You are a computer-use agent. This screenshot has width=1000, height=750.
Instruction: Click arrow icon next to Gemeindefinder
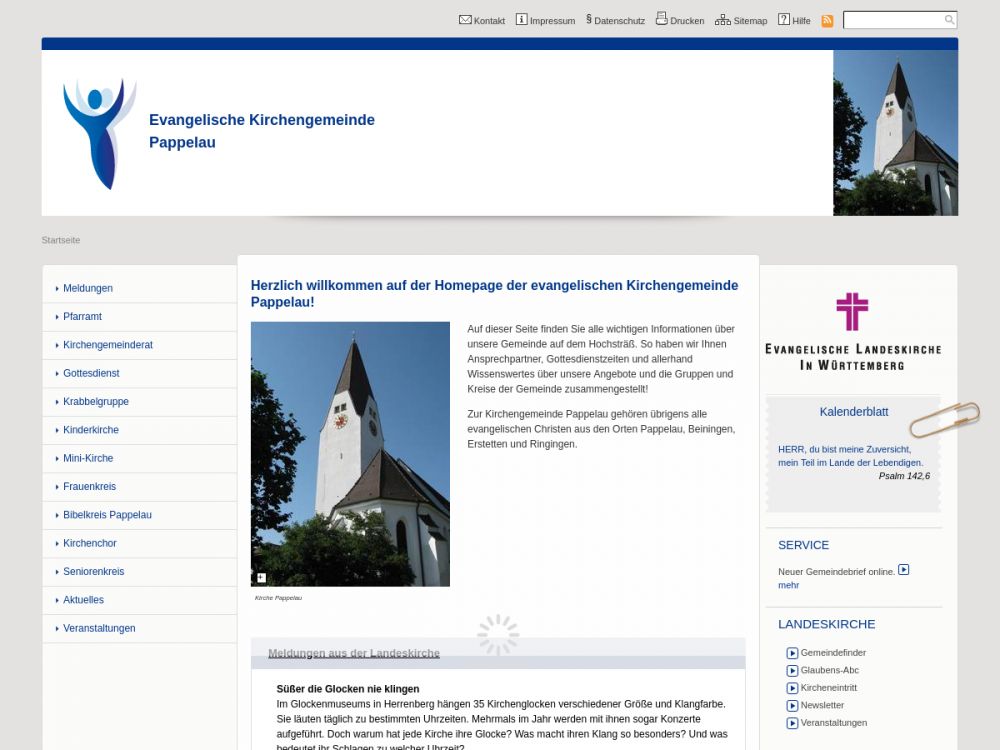pos(792,653)
